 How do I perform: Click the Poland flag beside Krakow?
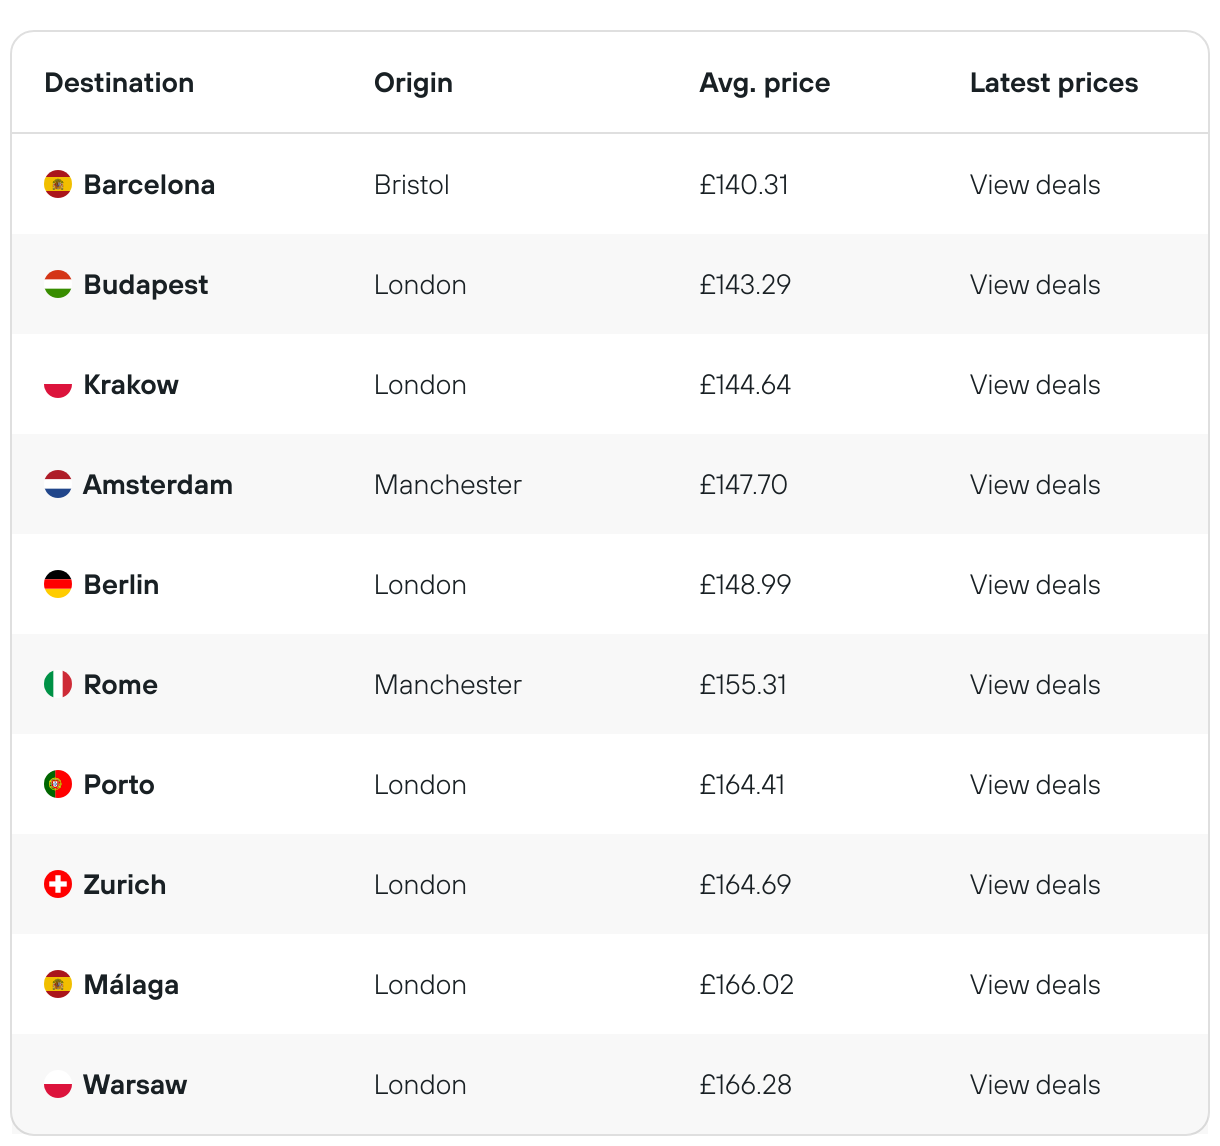58,384
